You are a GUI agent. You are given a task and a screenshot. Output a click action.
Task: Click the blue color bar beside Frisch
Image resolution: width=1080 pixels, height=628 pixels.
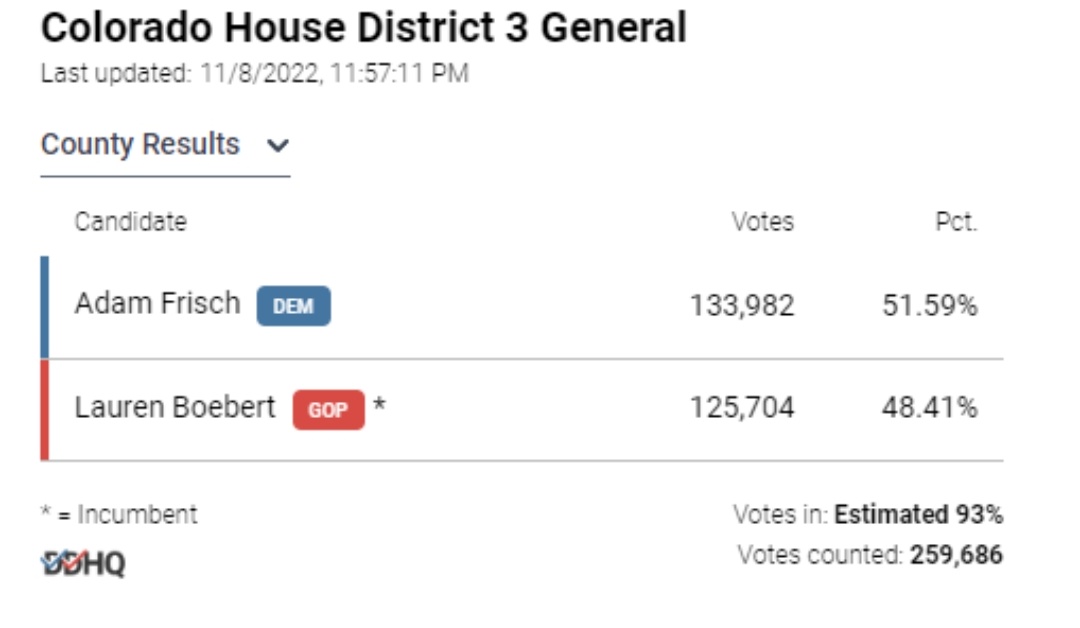[x=45, y=307]
